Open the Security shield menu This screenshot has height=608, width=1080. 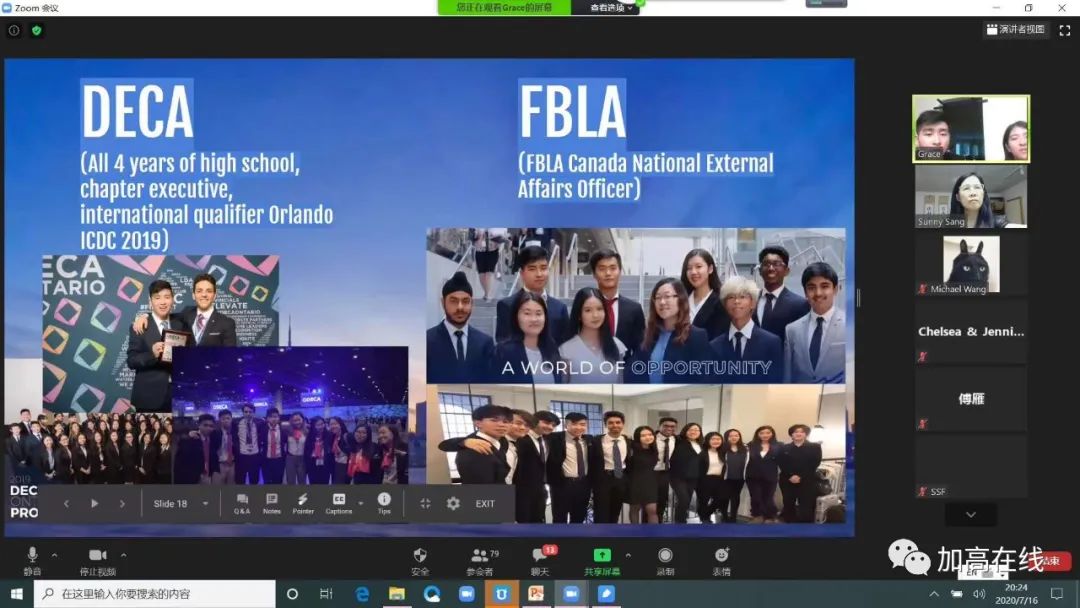pyautogui.click(x=419, y=560)
